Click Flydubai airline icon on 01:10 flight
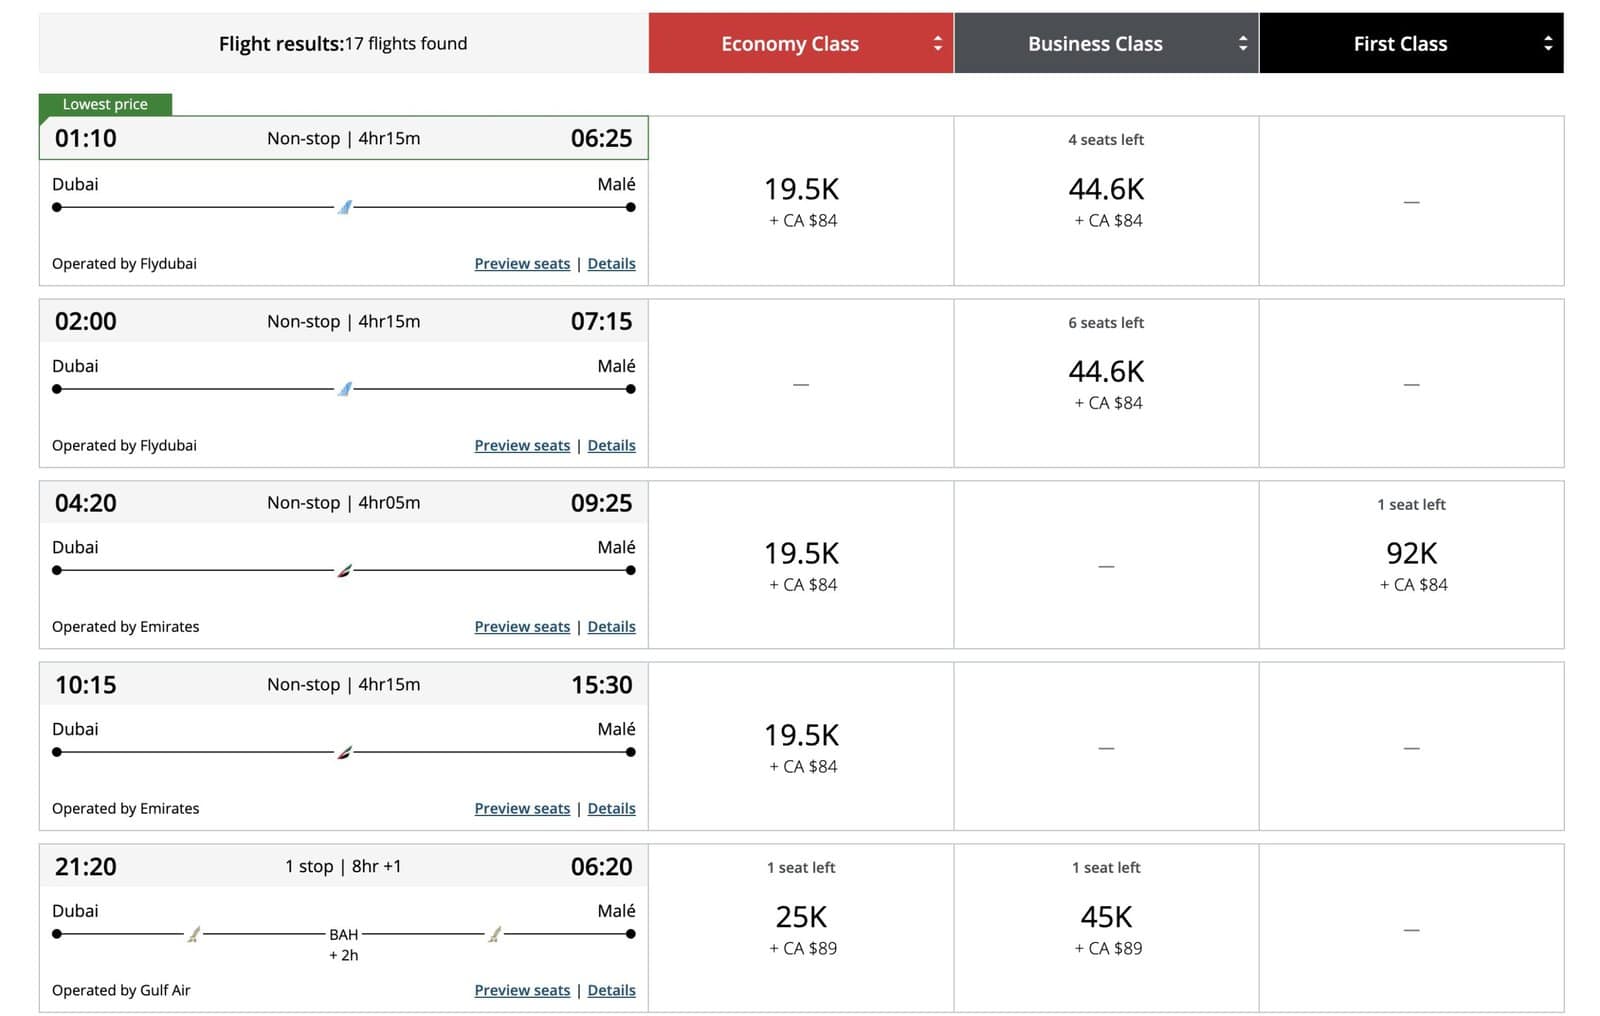This screenshot has height=1016, width=1600. (x=344, y=207)
